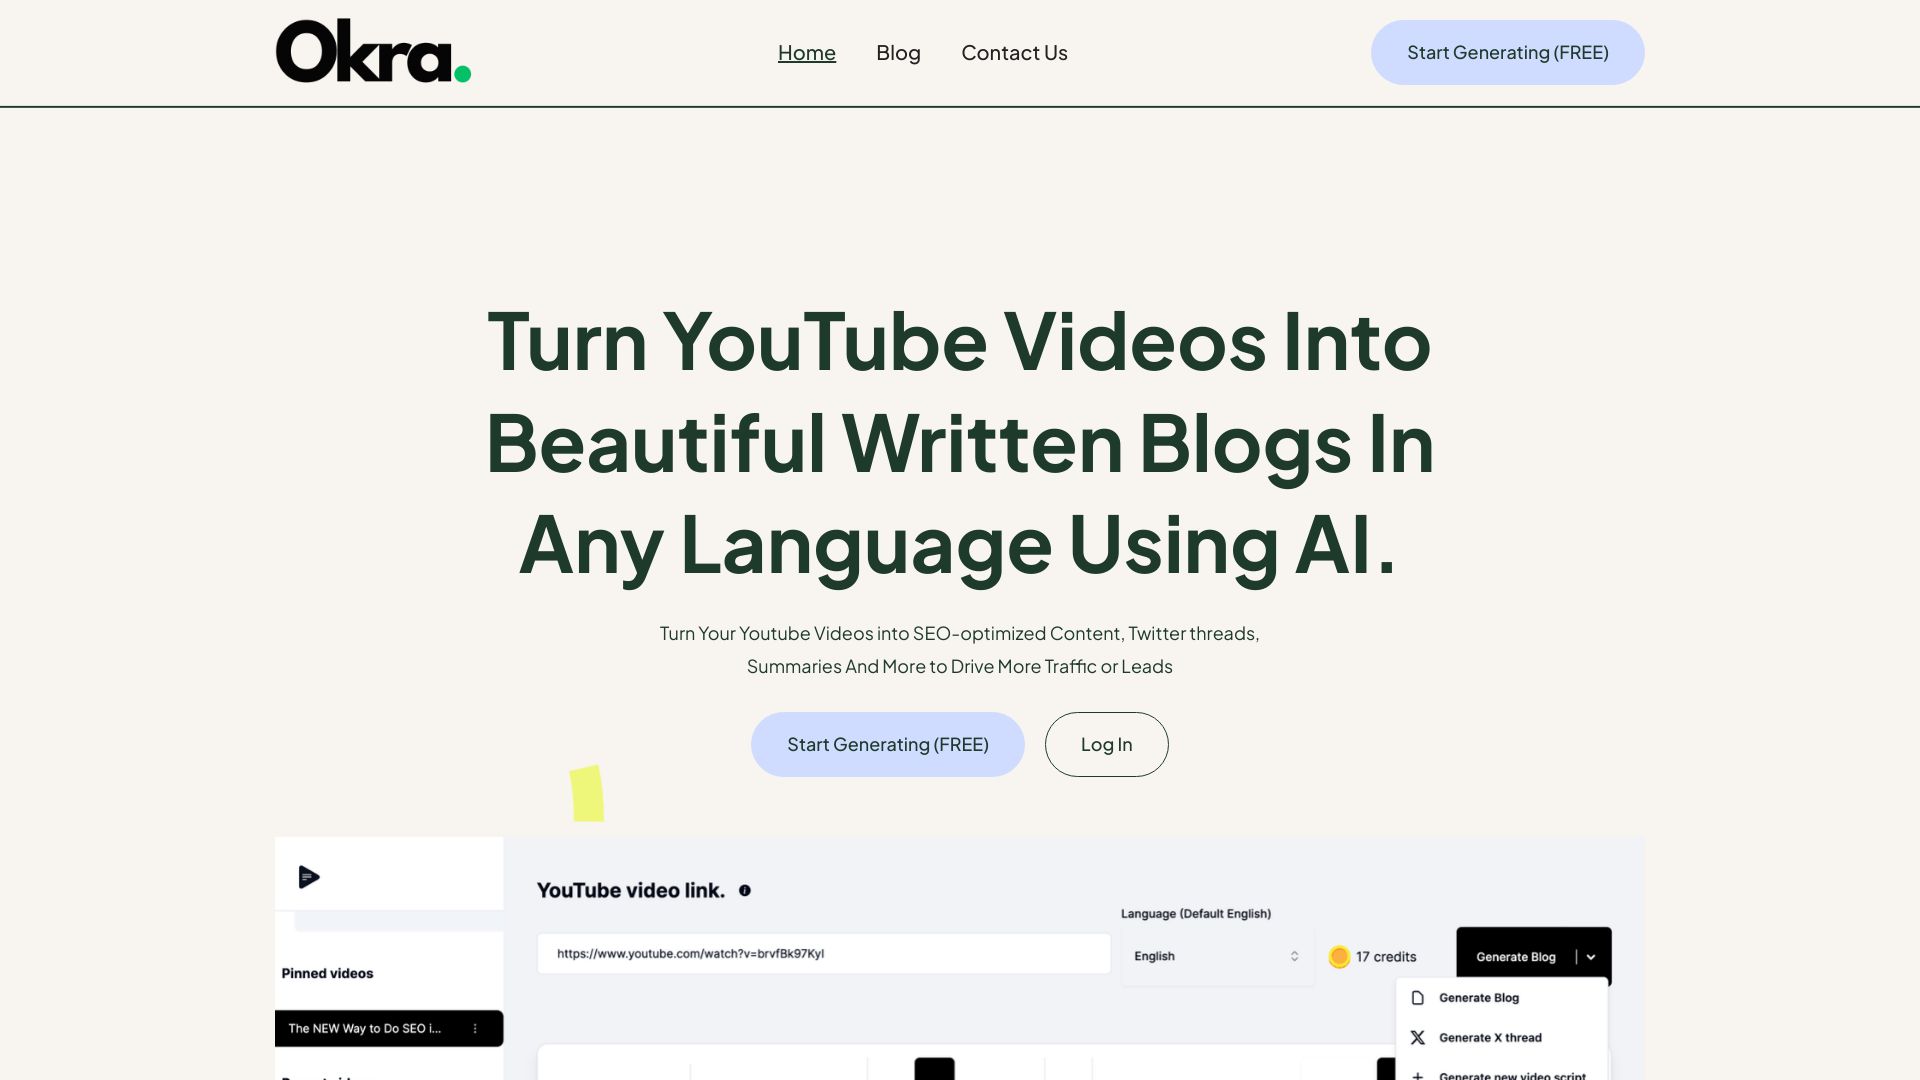The height and width of the screenshot is (1080, 1920).
Task: Click the gold credits coin indicator
Action: (1338, 955)
